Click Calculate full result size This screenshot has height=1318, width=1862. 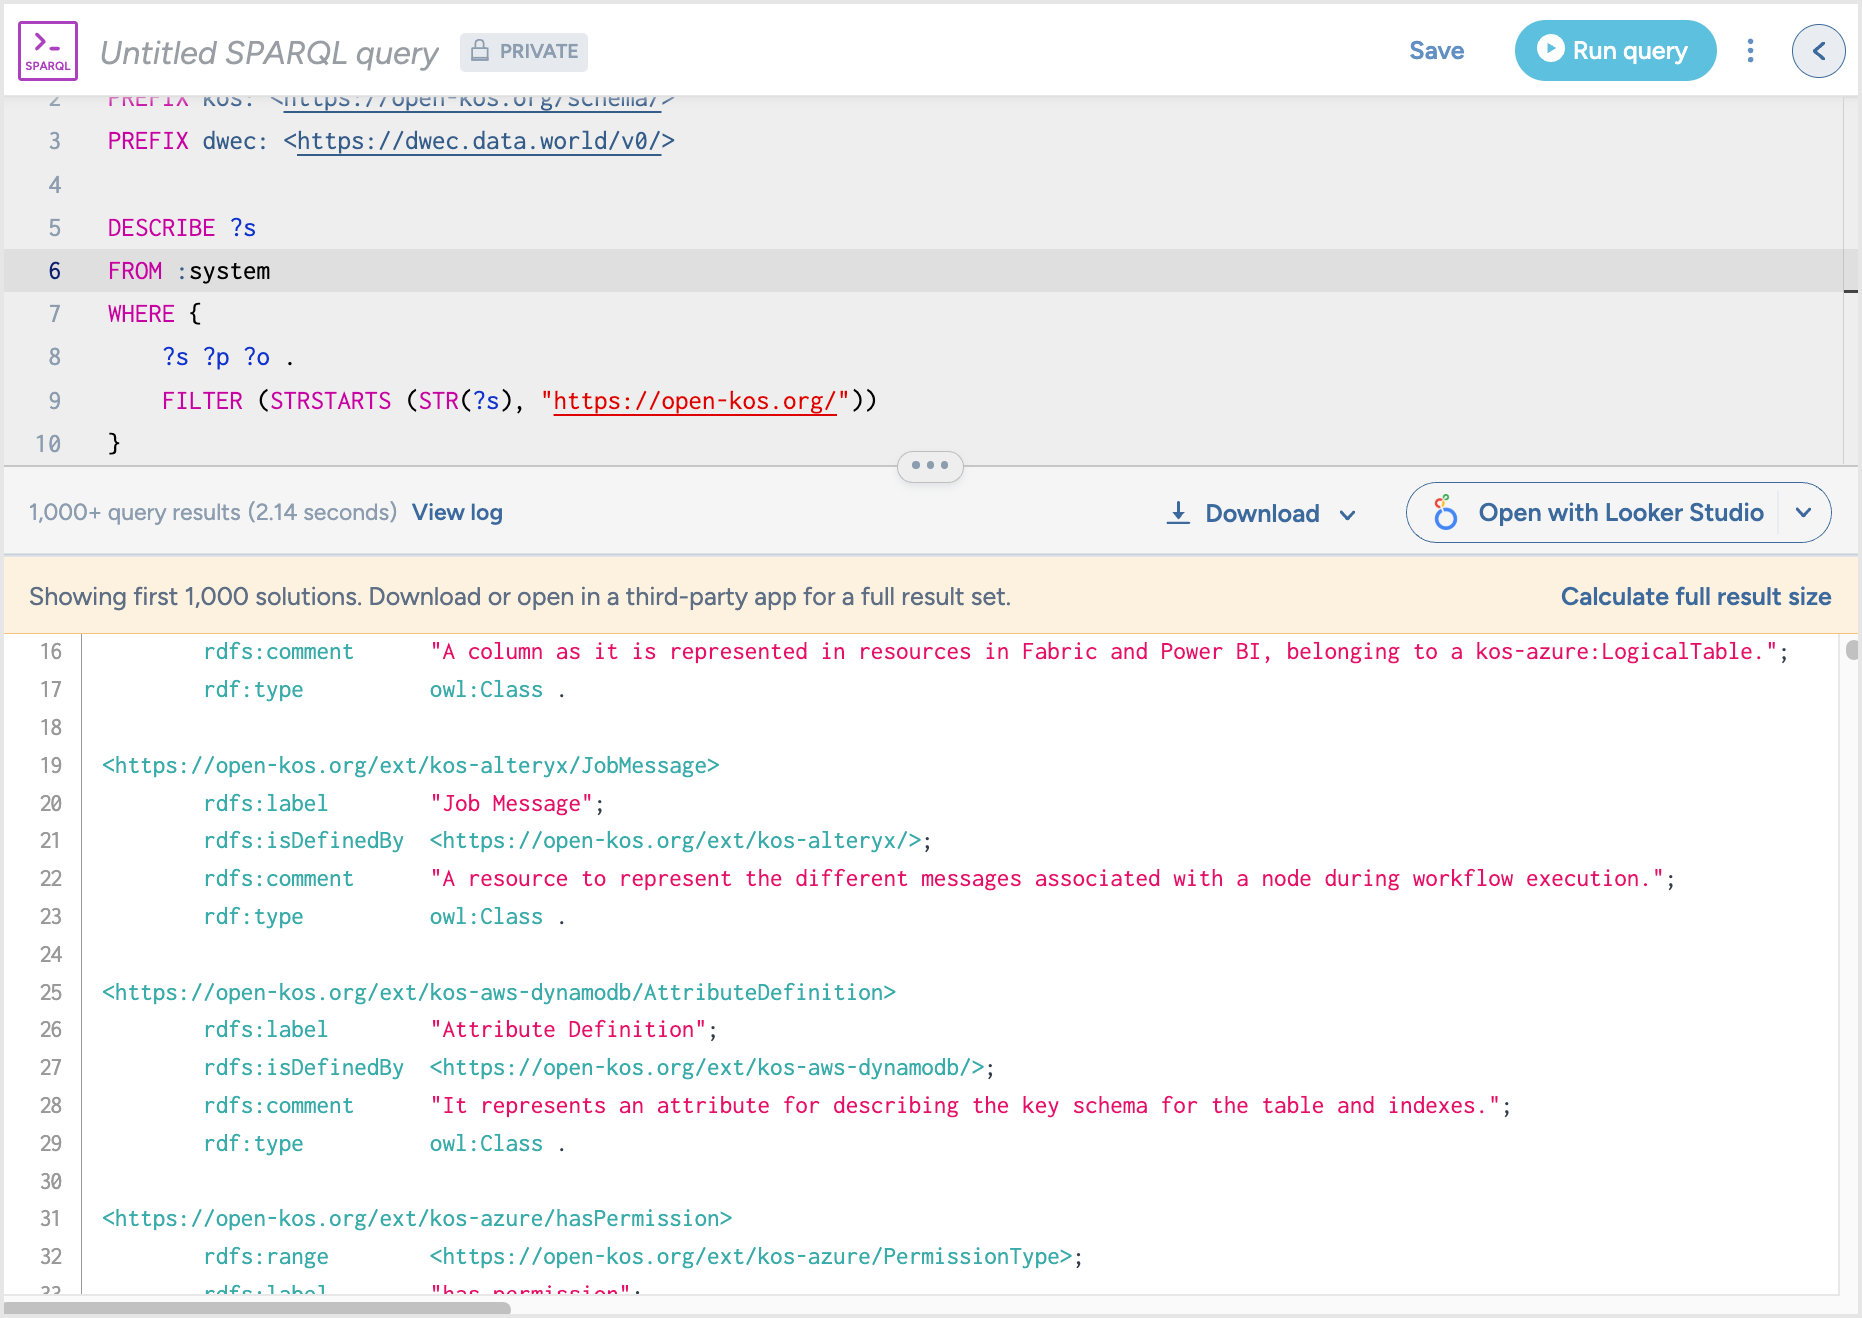[x=1695, y=597]
